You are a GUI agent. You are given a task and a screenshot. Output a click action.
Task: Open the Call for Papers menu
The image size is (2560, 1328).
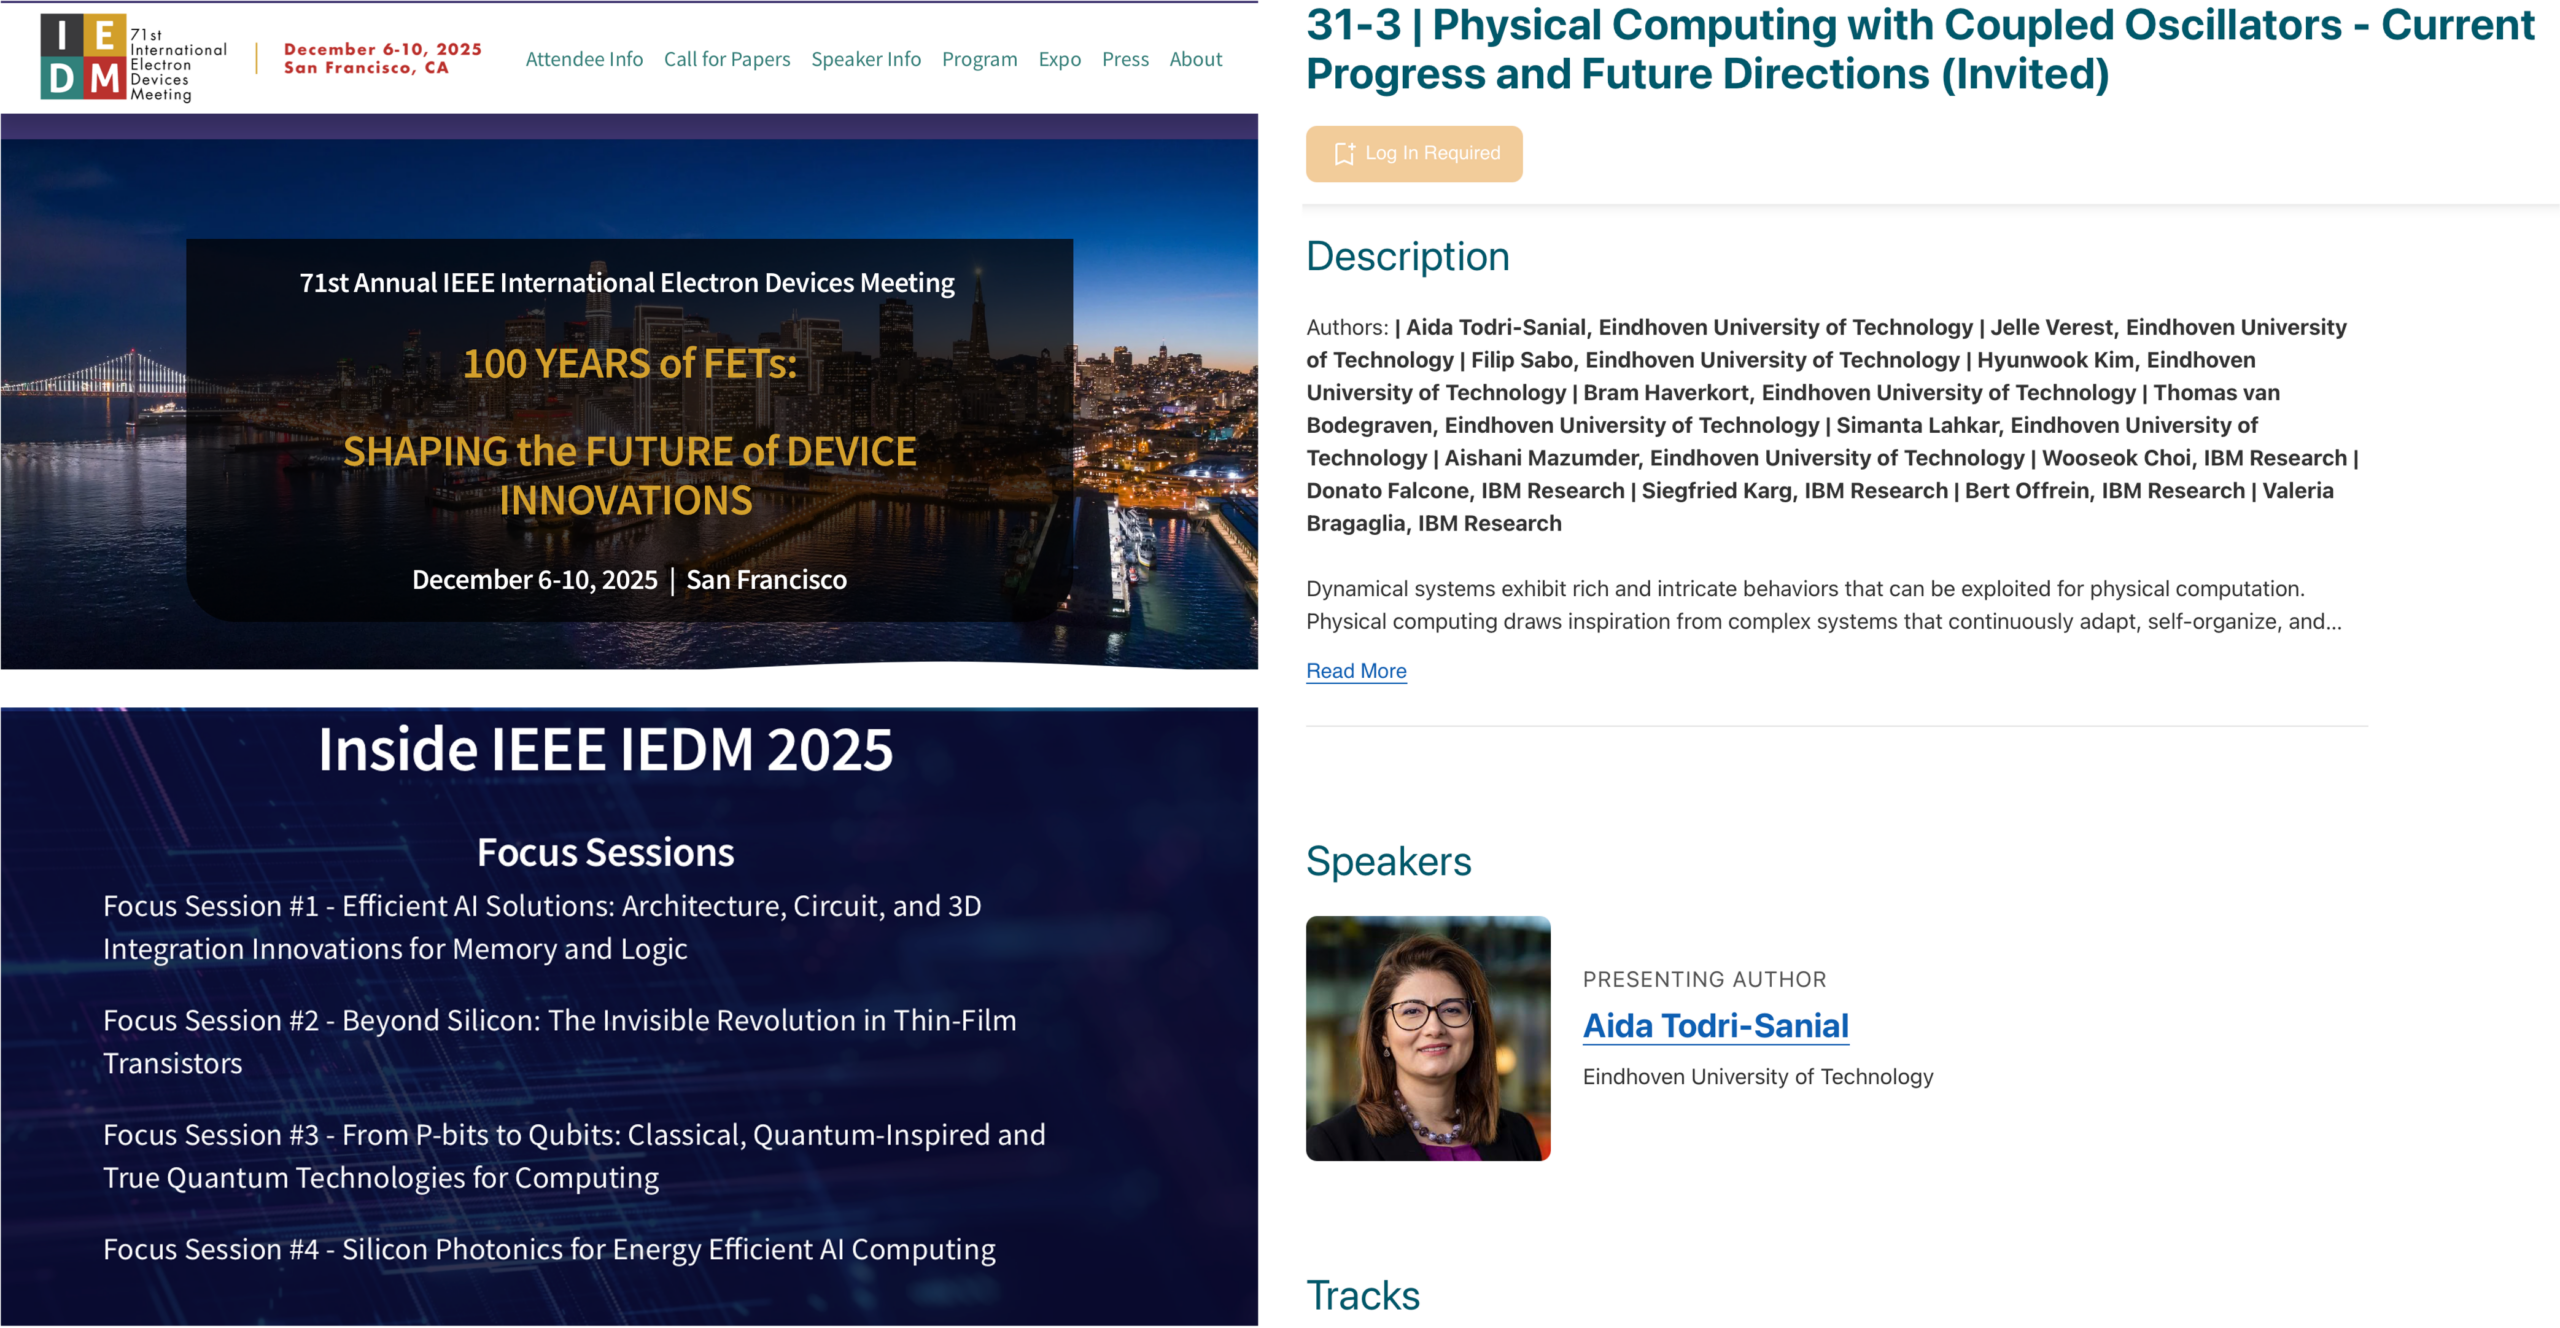[727, 59]
